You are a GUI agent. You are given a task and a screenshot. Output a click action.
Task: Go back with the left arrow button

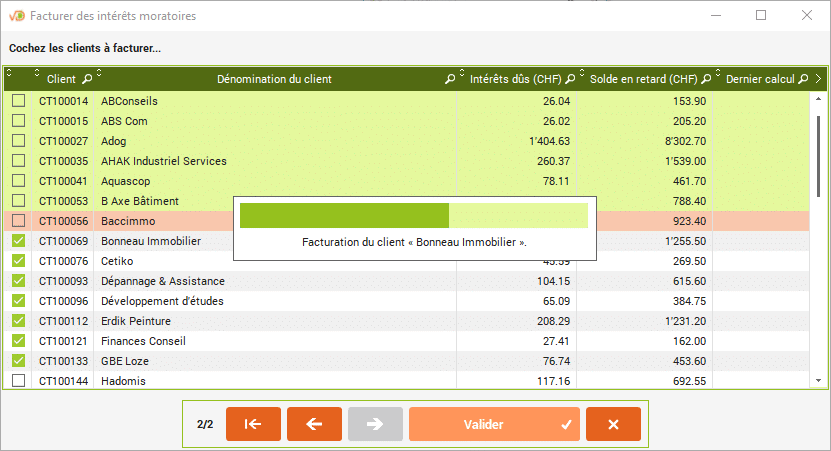click(314, 424)
